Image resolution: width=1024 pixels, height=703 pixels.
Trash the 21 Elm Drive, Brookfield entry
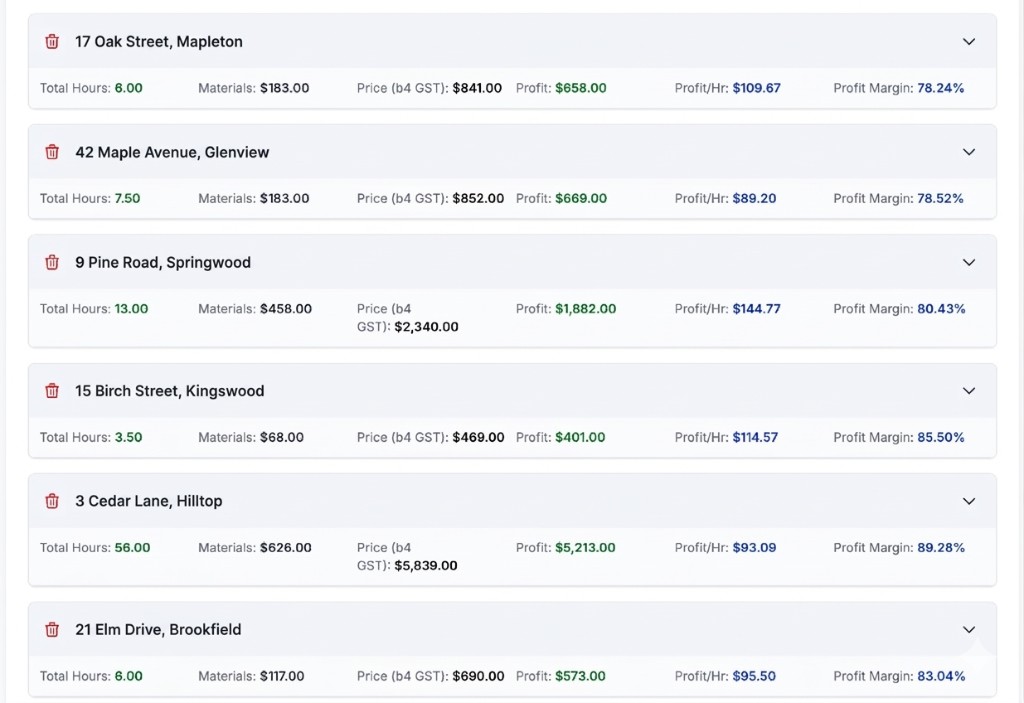52,630
